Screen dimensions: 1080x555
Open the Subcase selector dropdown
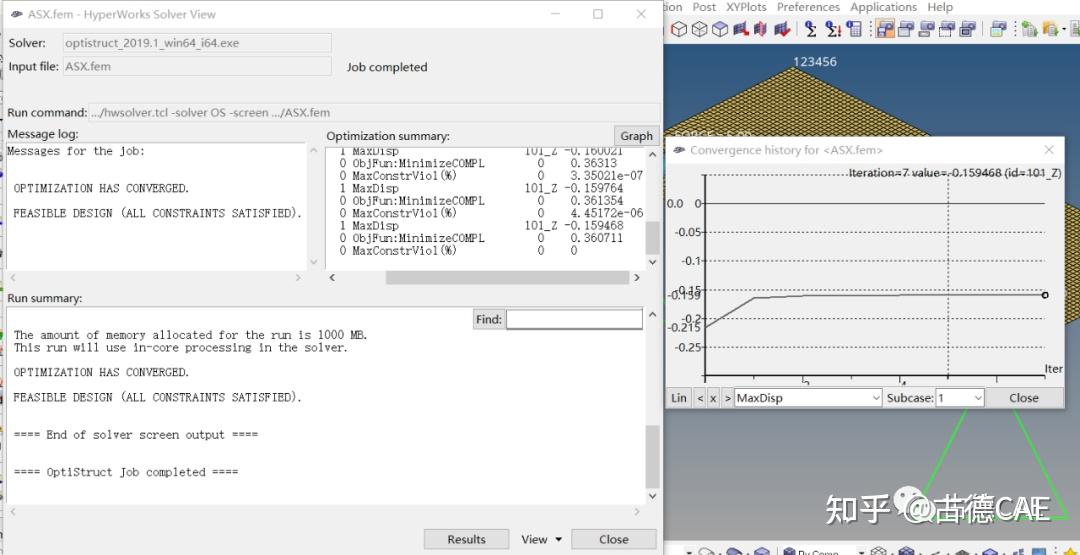pyautogui.click(x=960, y=398)
